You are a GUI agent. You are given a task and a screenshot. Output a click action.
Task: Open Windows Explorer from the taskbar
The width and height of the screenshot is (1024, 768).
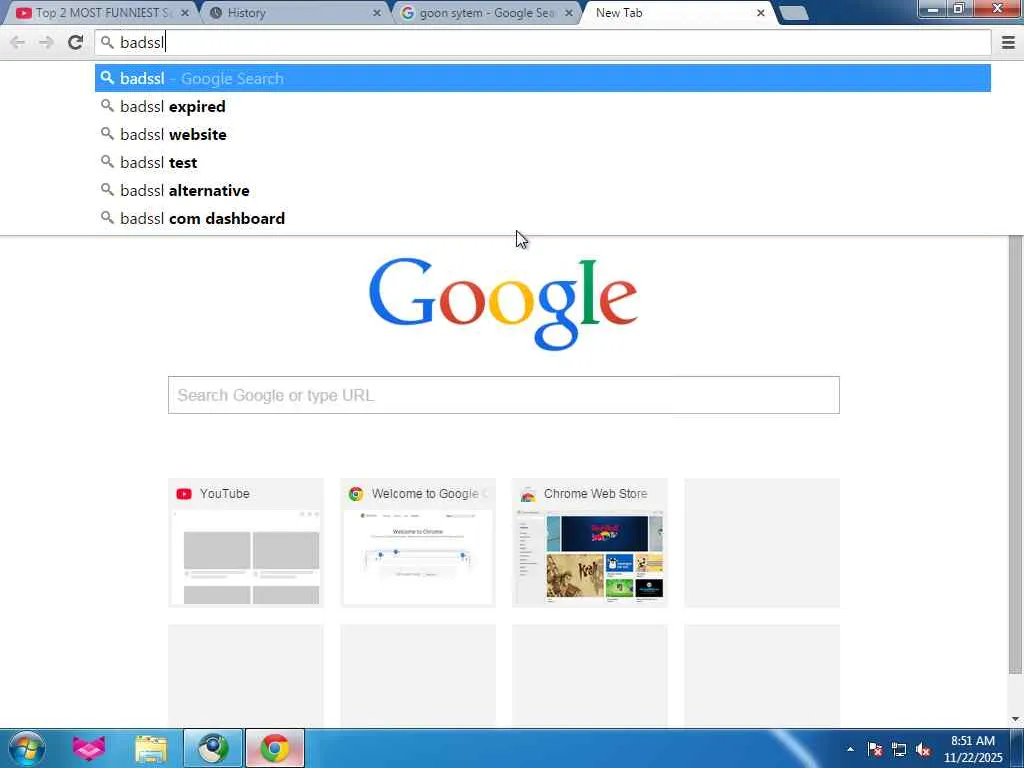pyautogui.click(x=151, y=748)
